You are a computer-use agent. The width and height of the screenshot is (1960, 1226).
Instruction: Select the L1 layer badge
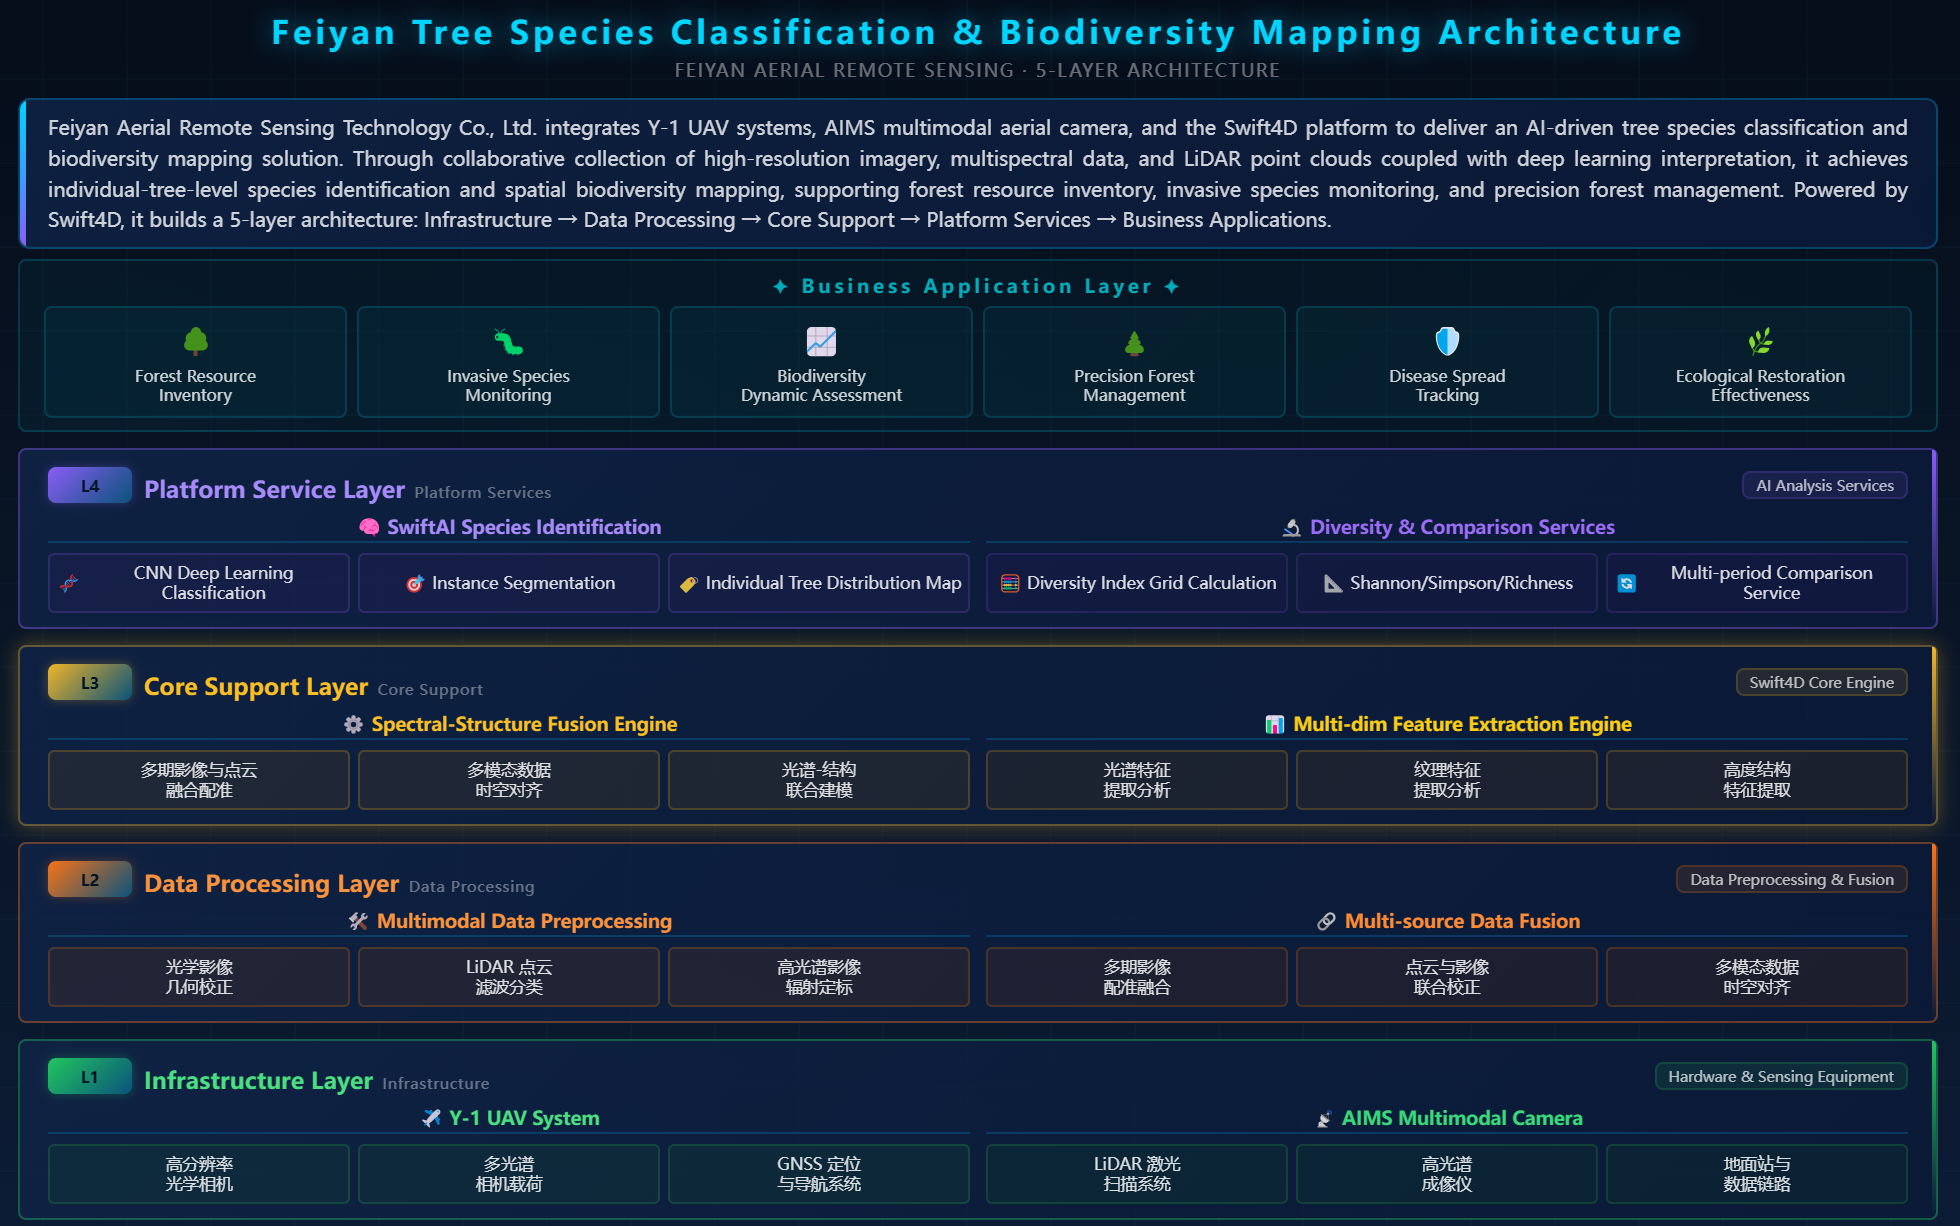[x=90, y=1077]
